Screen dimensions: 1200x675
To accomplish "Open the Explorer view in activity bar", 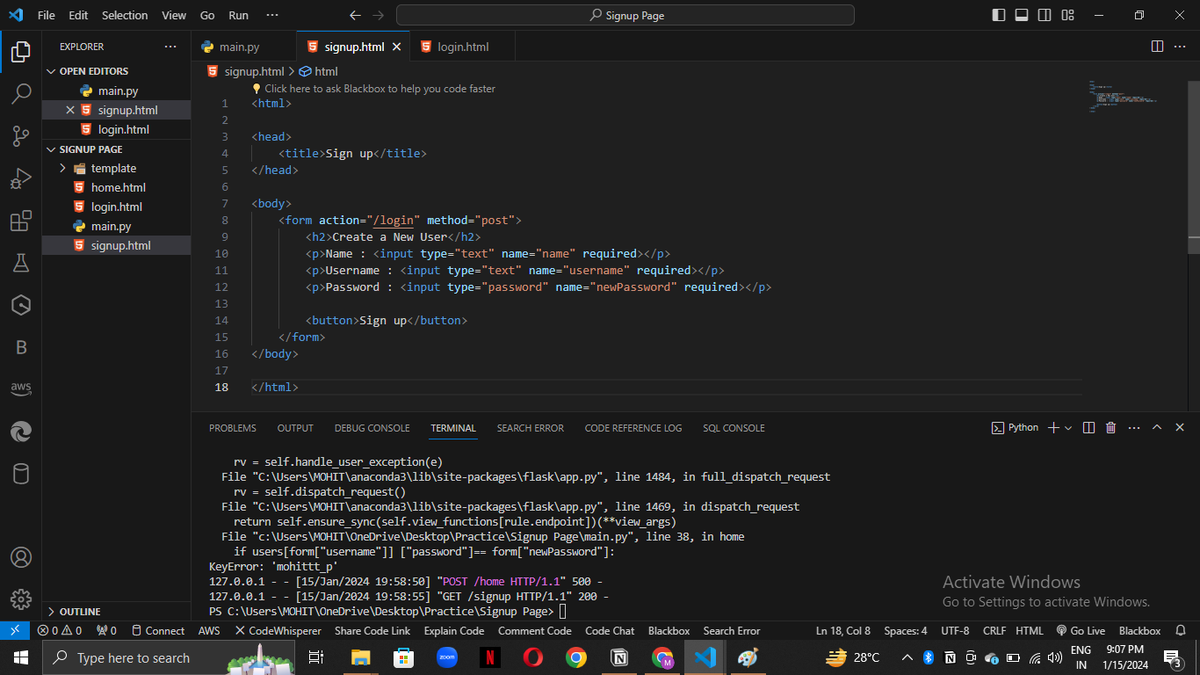I will coord(20,52).
